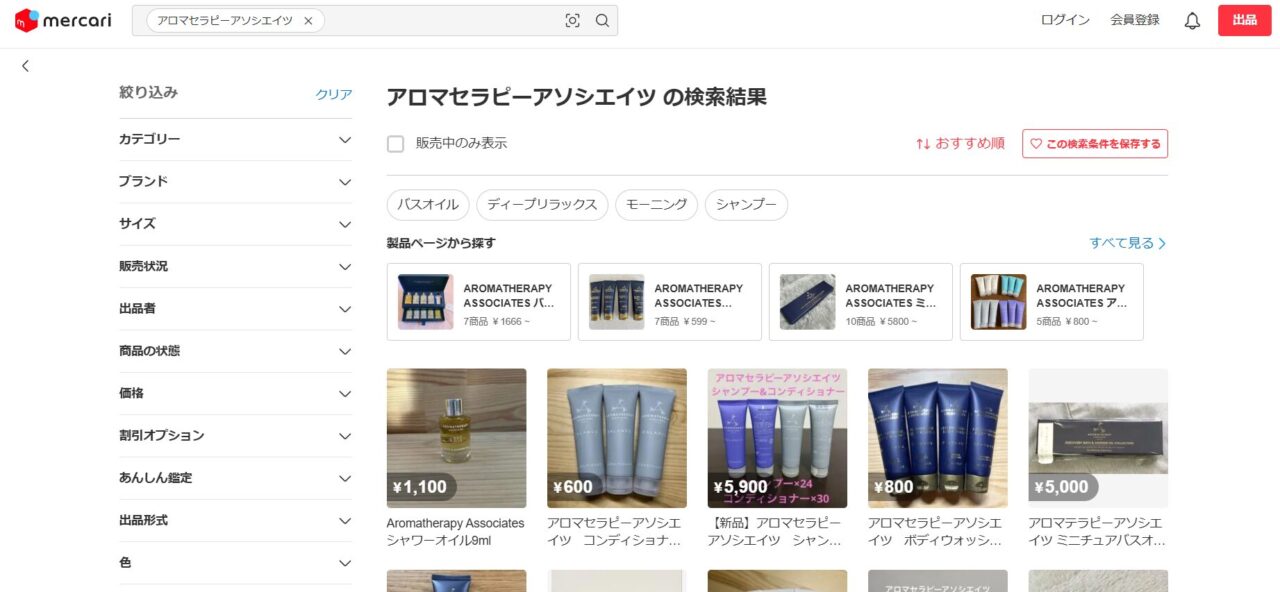The image size is (1280, 592).
Task: Open the ¥600 conditioner listing image
Action: pyautogui.click(x=617, y=438)
